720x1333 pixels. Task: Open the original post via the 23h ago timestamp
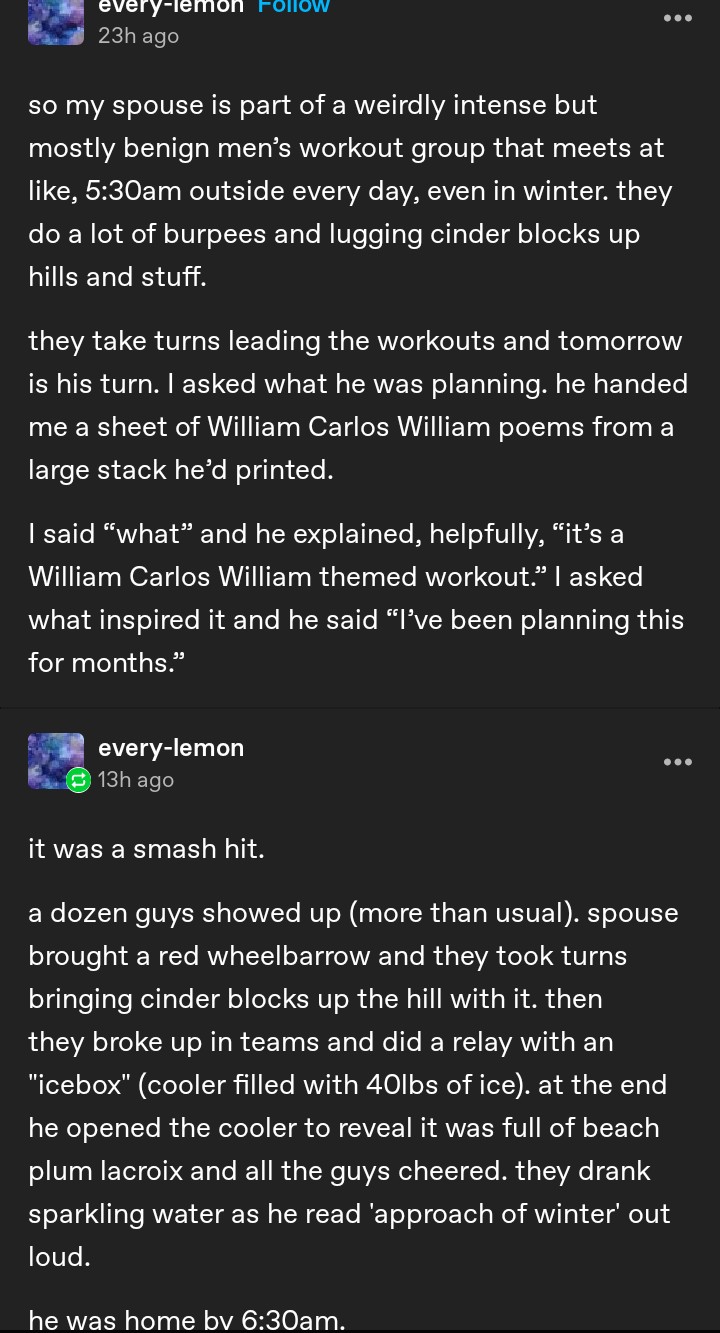[138, 36]
